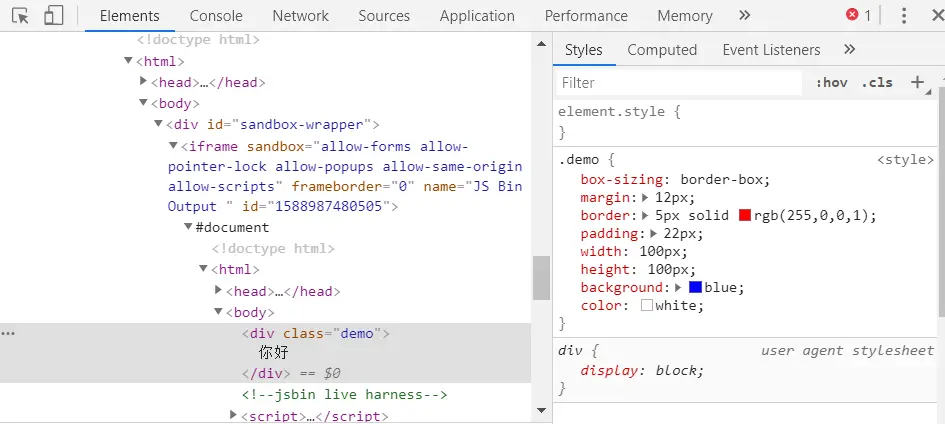Collapse the sandbox-wrapper div node
Viewport: 945px width, 424px height.
pyautogui.click(x=158, y=123)
